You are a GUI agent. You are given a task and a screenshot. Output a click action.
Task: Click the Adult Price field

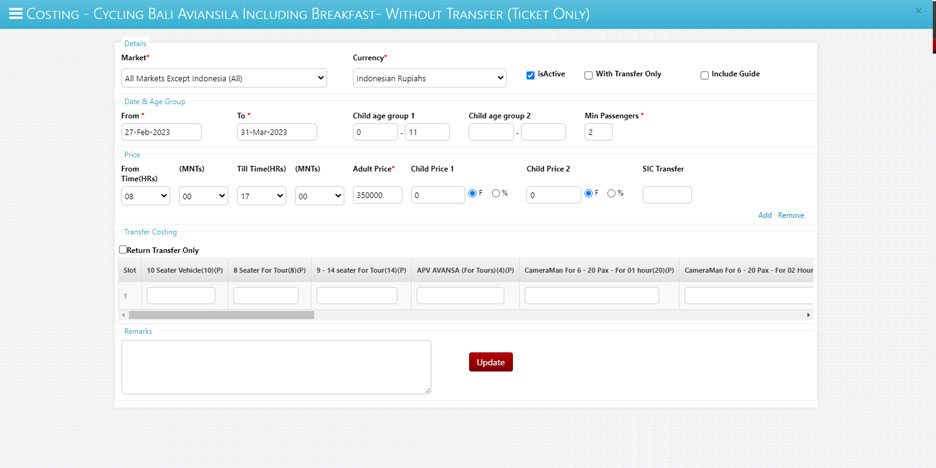tap(377, 195)
